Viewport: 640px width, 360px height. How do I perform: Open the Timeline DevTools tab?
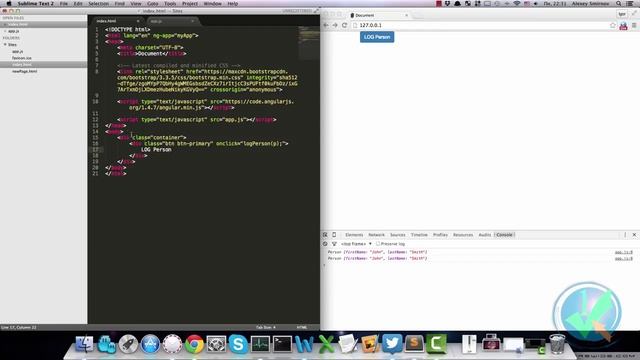point(419,235)
